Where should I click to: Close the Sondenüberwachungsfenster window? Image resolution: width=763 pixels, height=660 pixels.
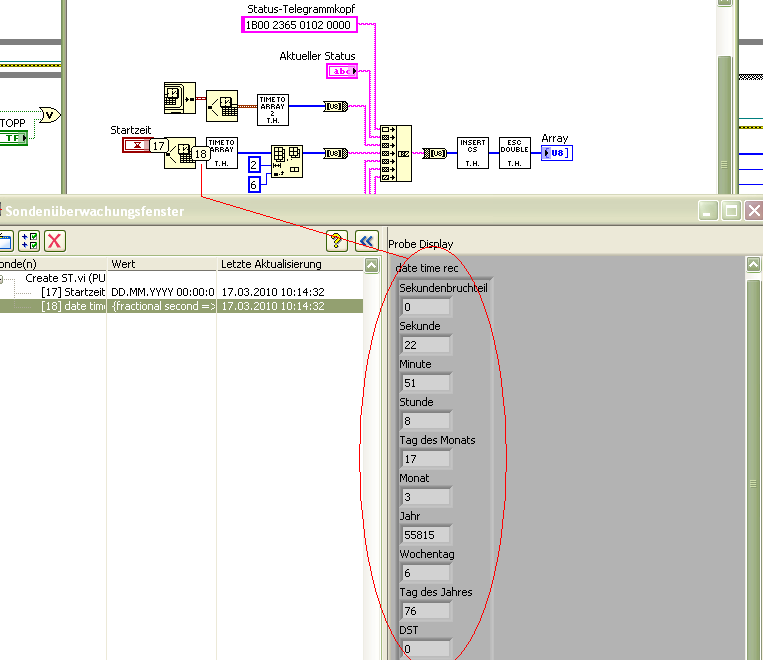(754, 211)
